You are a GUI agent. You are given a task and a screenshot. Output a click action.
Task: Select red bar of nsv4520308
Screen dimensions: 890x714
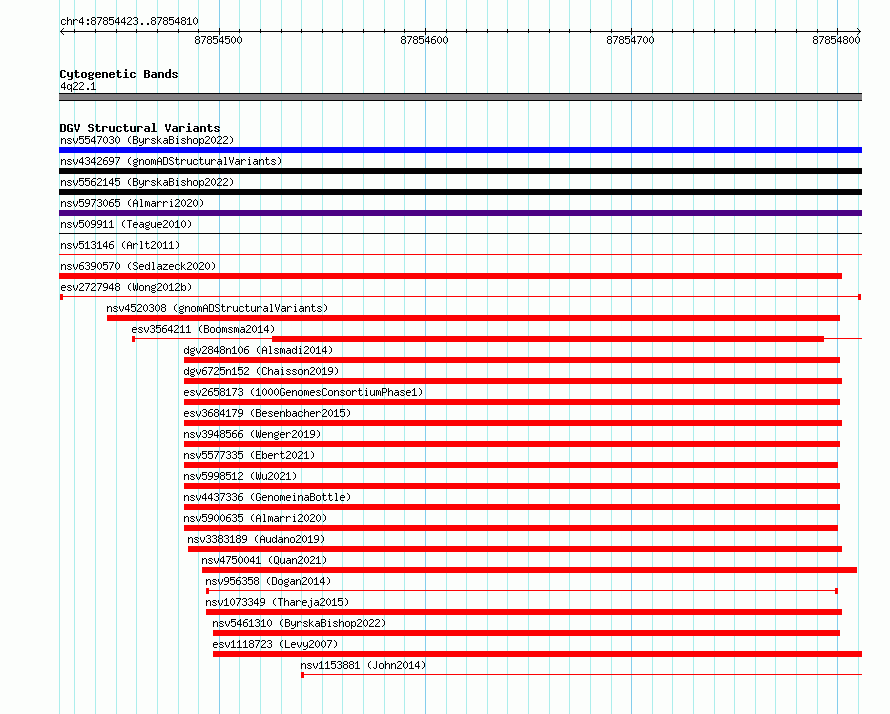473,318
